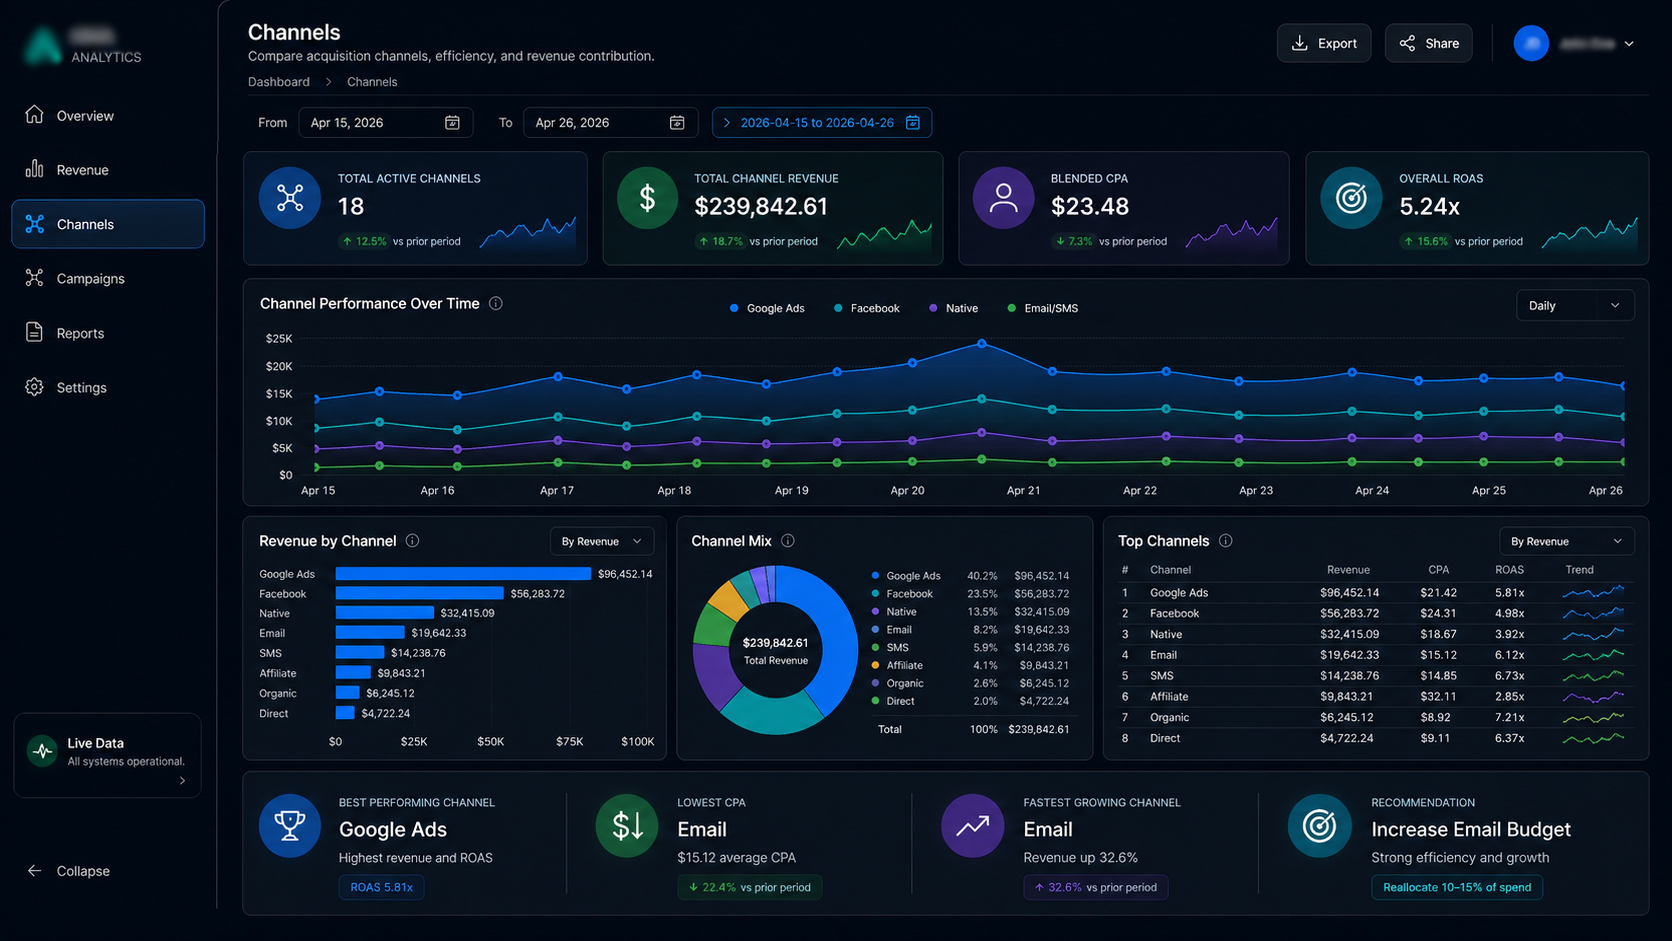The height and width of the screenshot is (941, 1672).
Task: Toggle the Facebook legend series
Action: [x=866, y=308]
